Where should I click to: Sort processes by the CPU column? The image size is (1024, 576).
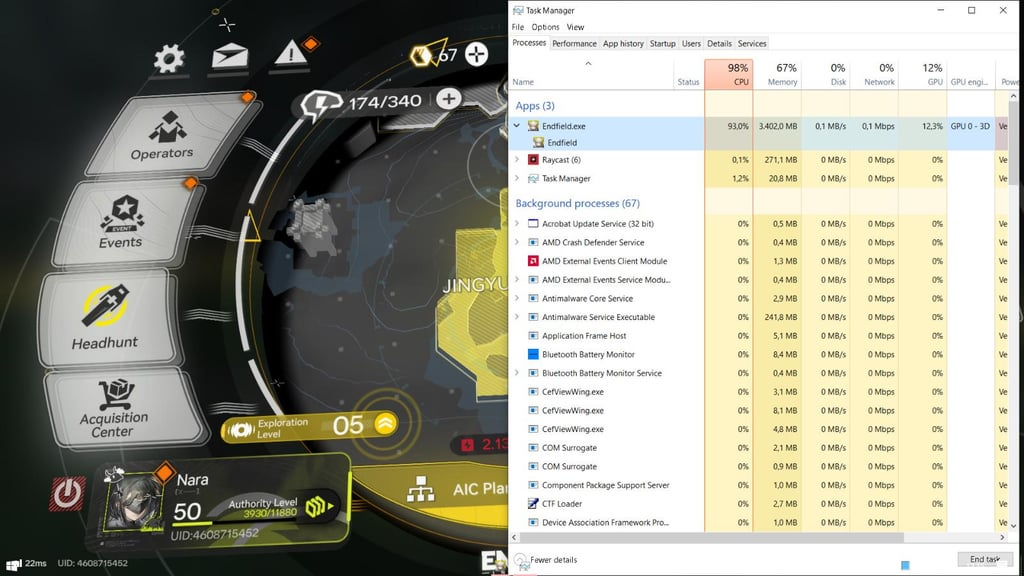coord(729,74)
